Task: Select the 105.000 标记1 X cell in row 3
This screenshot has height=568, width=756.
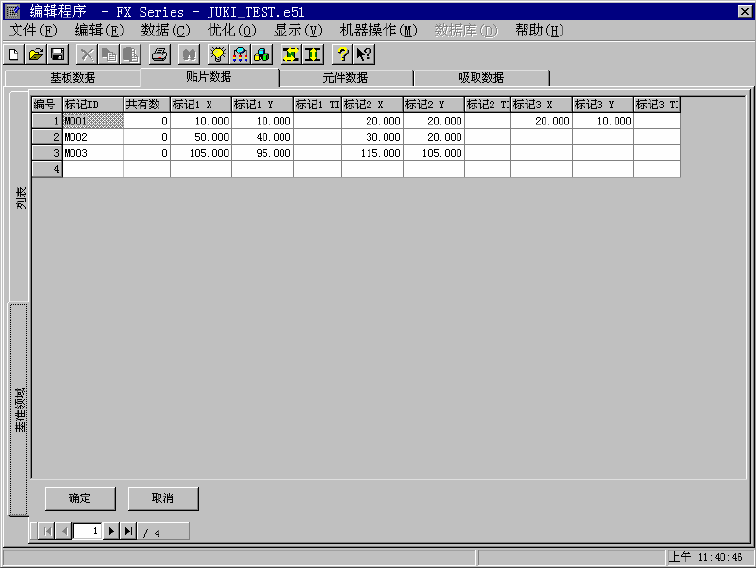Action: 201,153
